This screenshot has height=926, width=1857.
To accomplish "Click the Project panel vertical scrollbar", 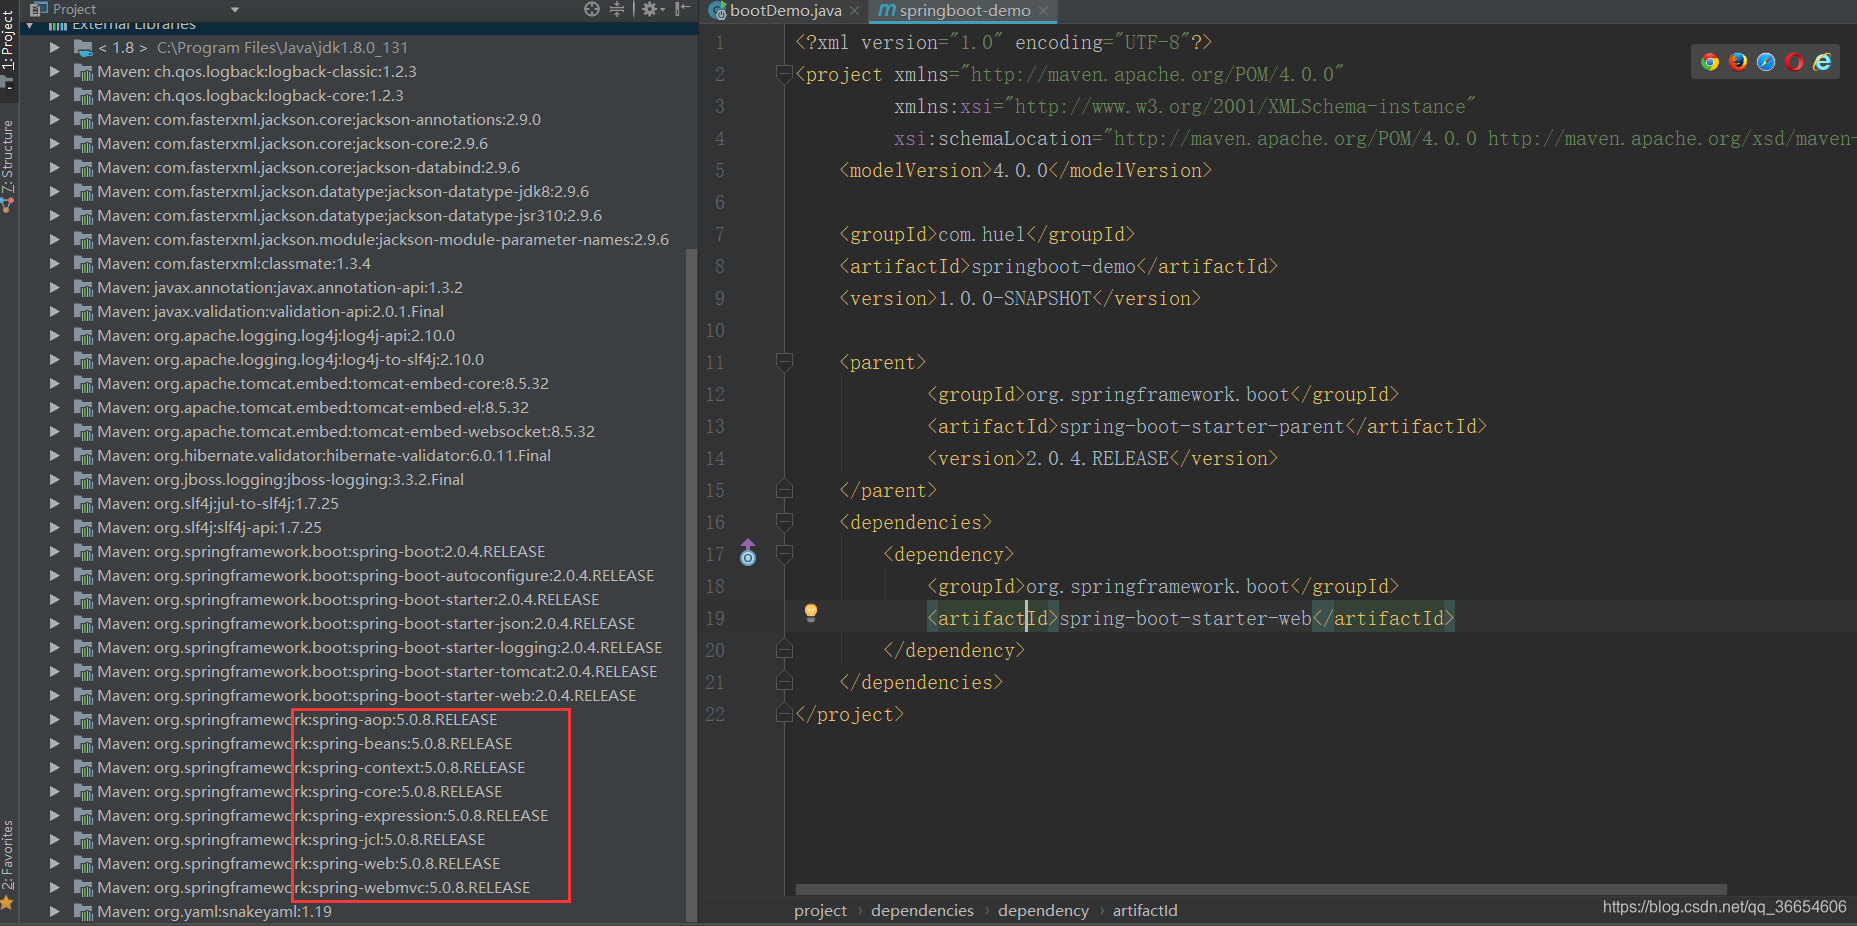I will click(x=691, y=583).
